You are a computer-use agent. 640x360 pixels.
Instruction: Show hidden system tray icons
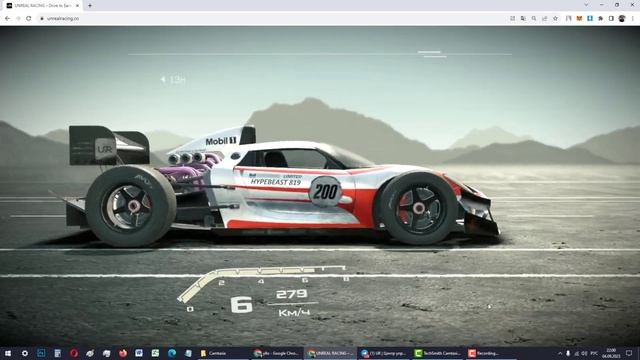click(560, 353)
